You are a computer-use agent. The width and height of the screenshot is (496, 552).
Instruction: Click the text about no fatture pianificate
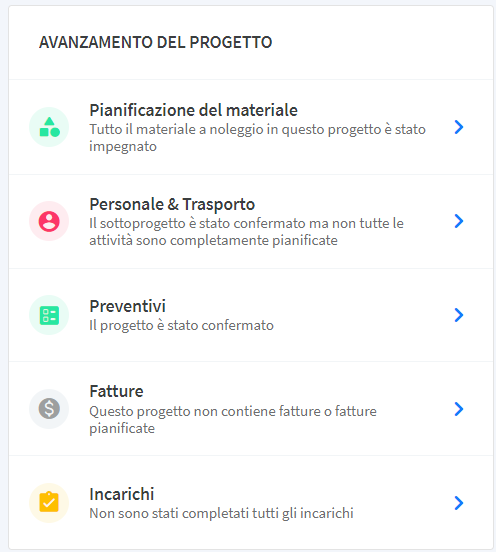pyautogui.click(x=233, y=420)
